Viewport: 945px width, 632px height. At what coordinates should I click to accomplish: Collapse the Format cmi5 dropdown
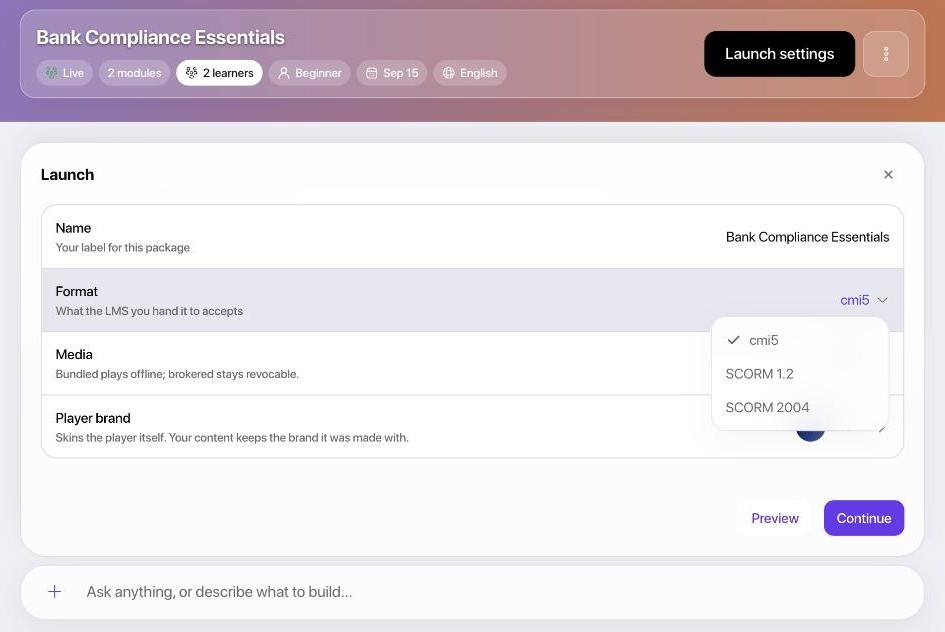coord(864,300)
